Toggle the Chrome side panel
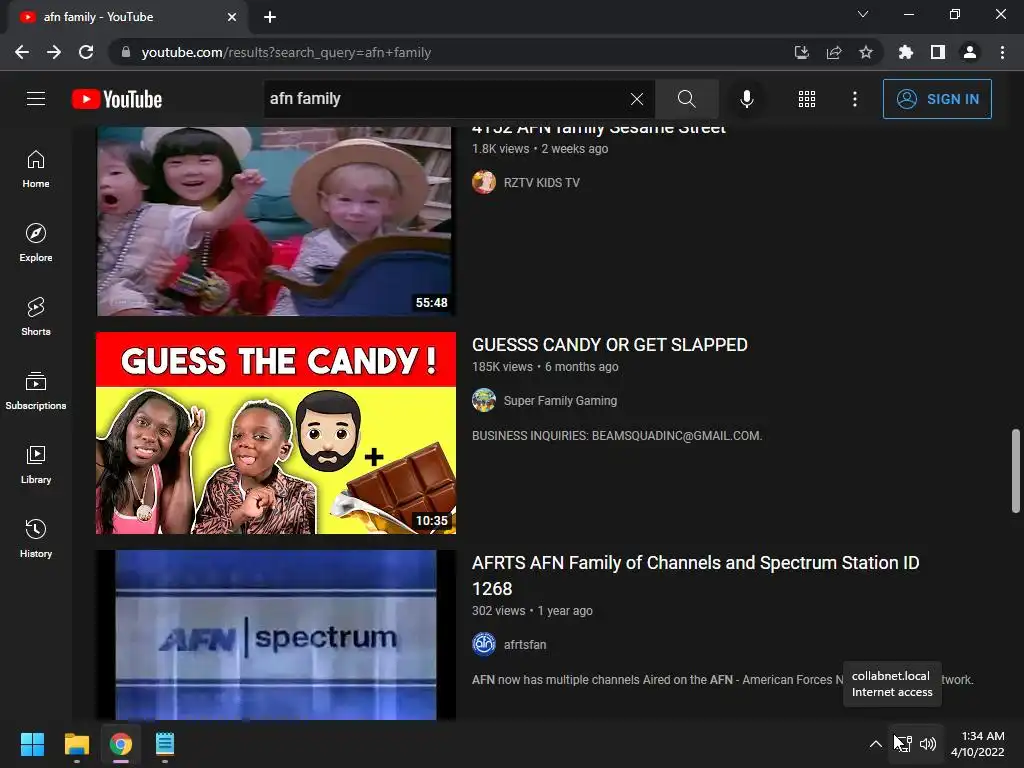 click(937, 52)
